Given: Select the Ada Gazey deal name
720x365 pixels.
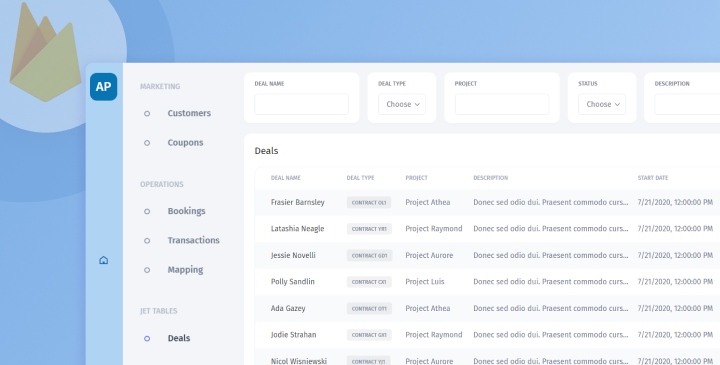Looking at the screenshot, I should click(x=288, y=308).
